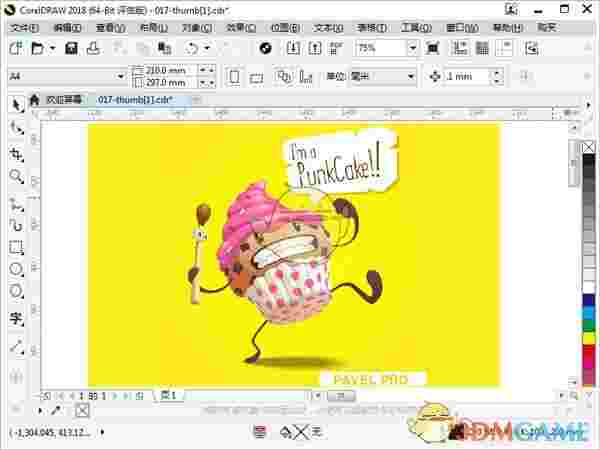Click the nudge distance field .1 mm
The height and width of the screenshot is (450, 600).
(468, 77)
